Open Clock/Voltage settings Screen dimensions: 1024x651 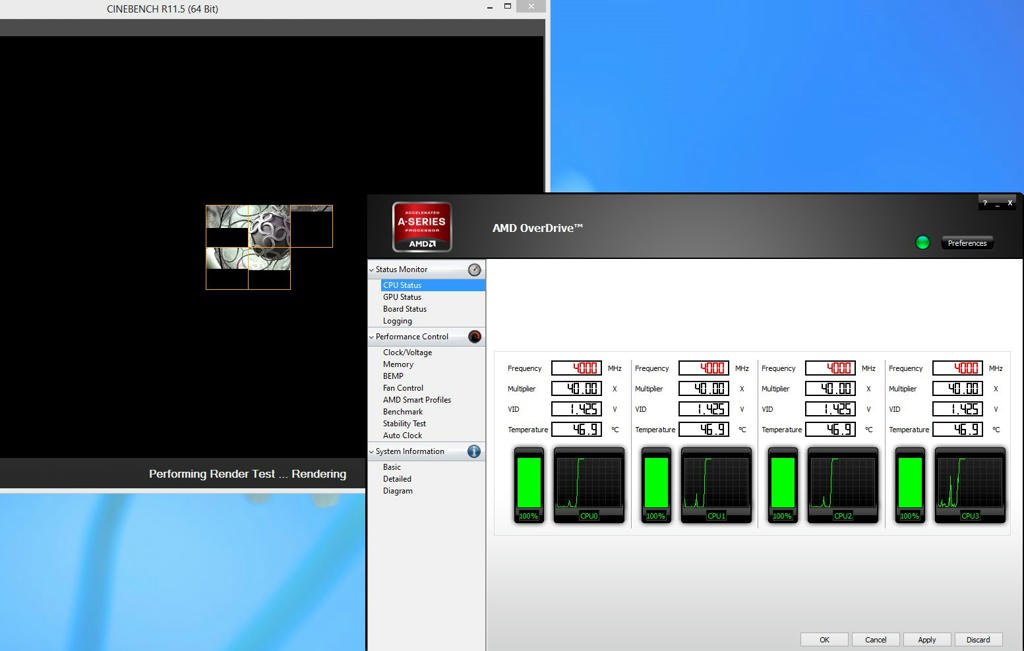[407, 353]
